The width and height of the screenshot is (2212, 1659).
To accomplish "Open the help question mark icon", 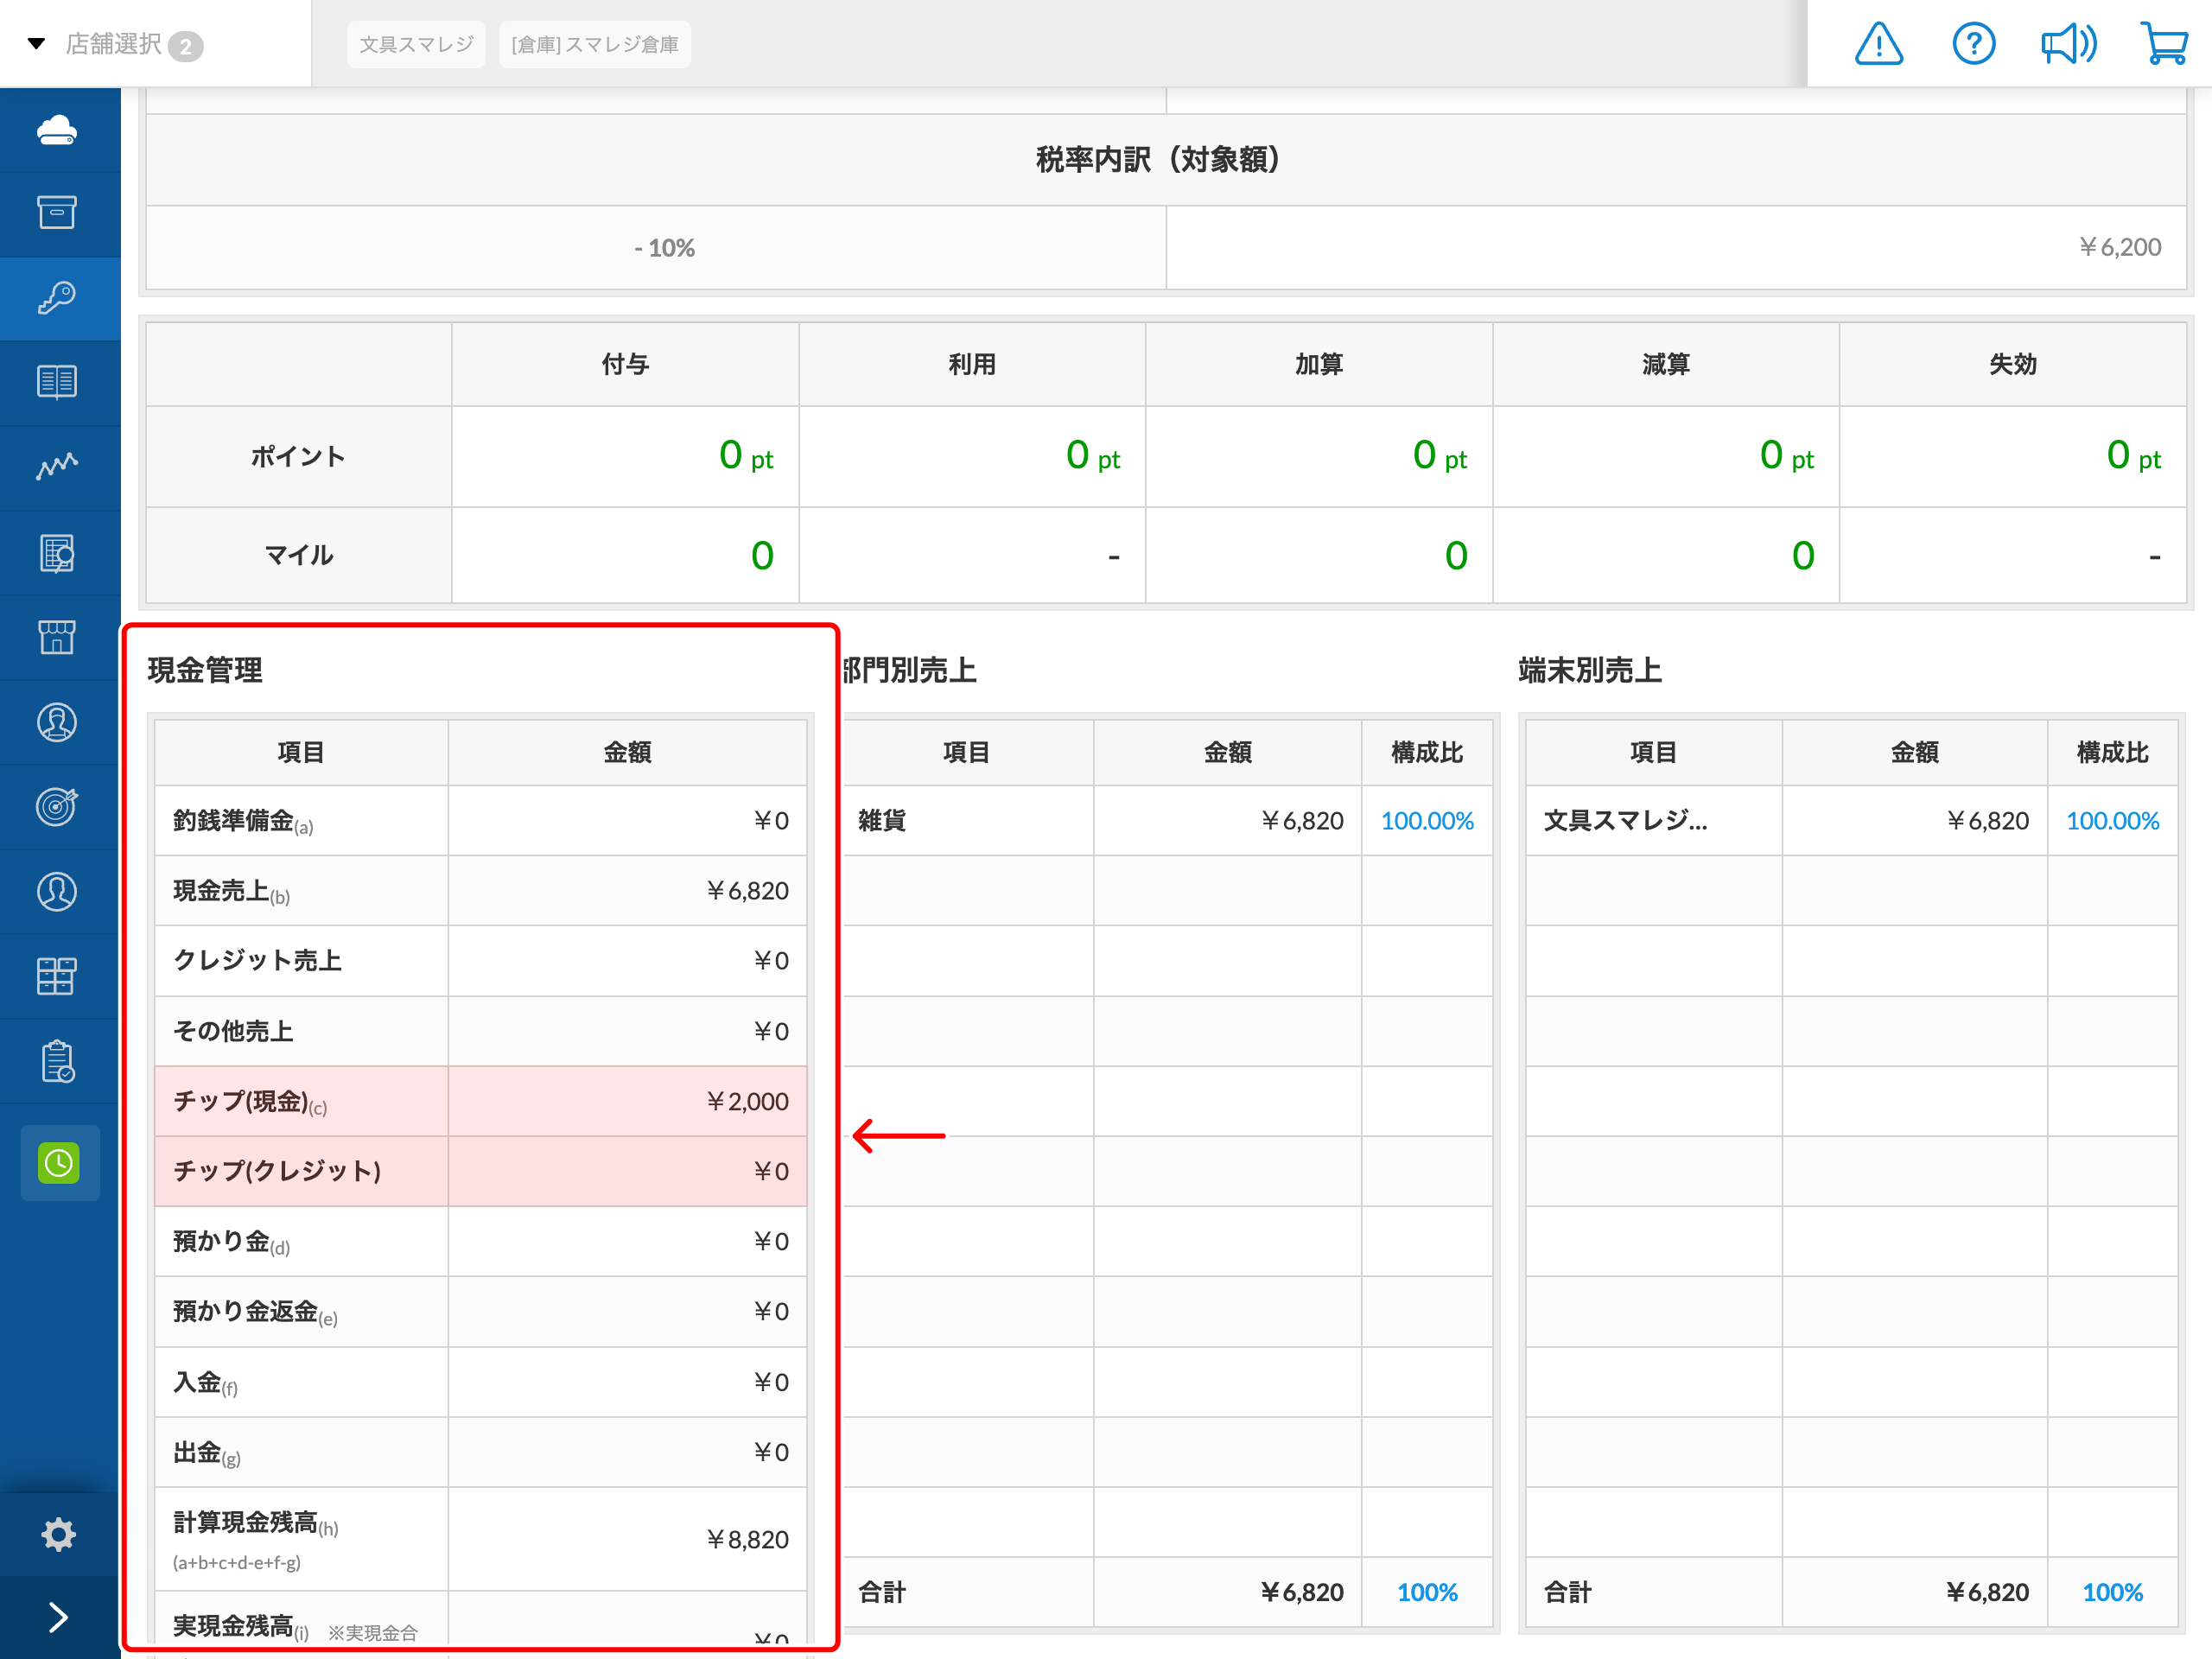I will (x=1974, y=44).
